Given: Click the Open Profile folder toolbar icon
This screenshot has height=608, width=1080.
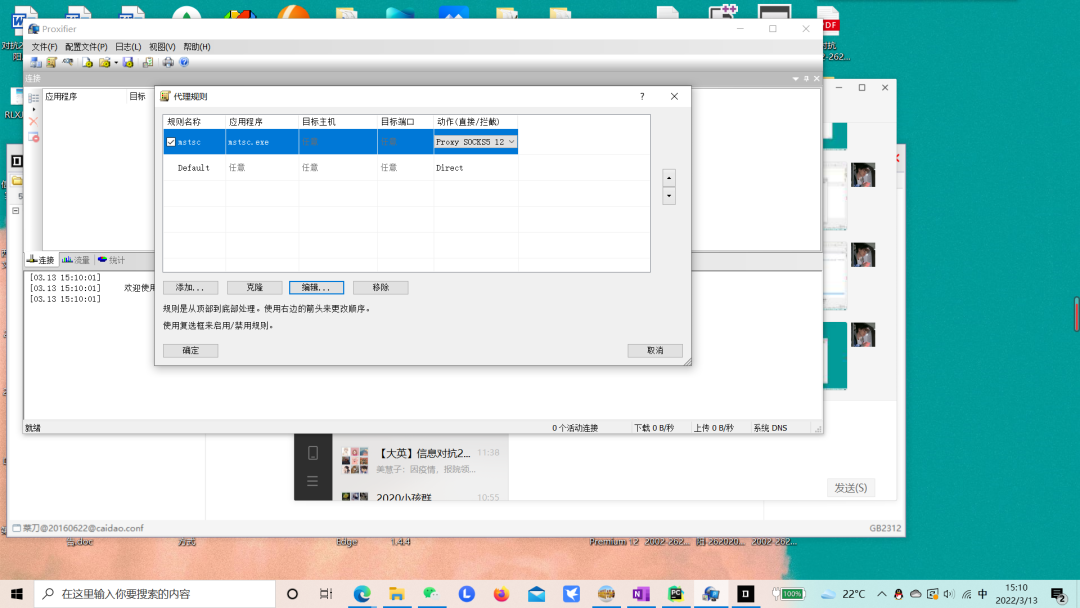Looking at the screenshot, I should coord(104,63).
